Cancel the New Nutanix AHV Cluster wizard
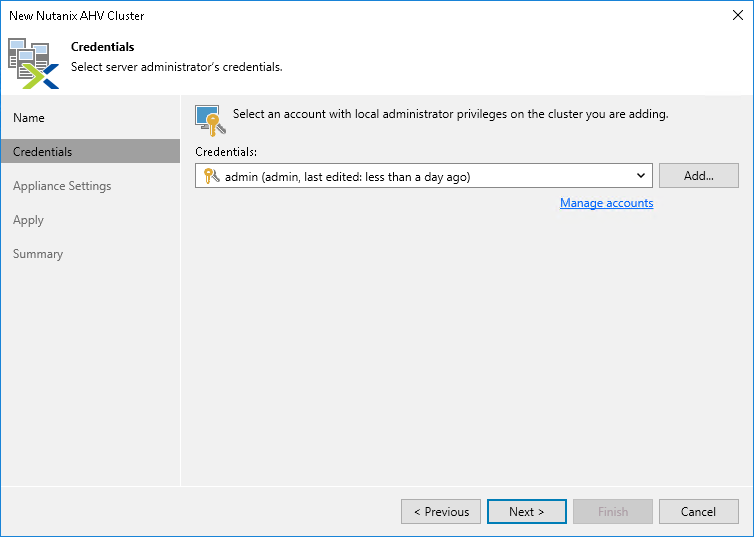The height and width of the screenshot is (537, 754). 699,512
